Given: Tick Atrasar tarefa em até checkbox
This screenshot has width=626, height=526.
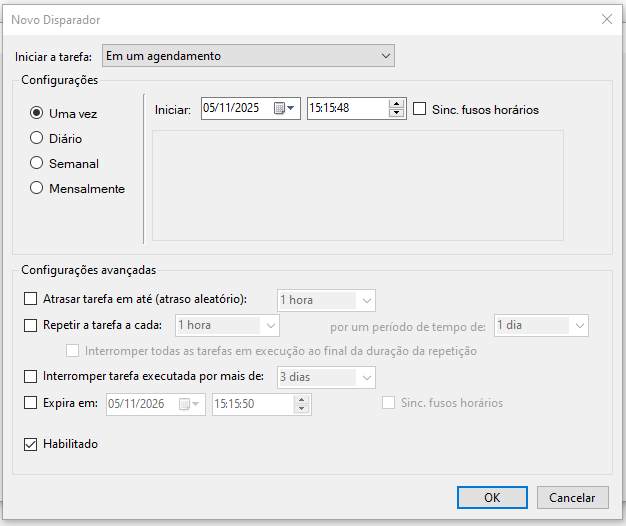Looking at the screenshot, I should point(30,299).
